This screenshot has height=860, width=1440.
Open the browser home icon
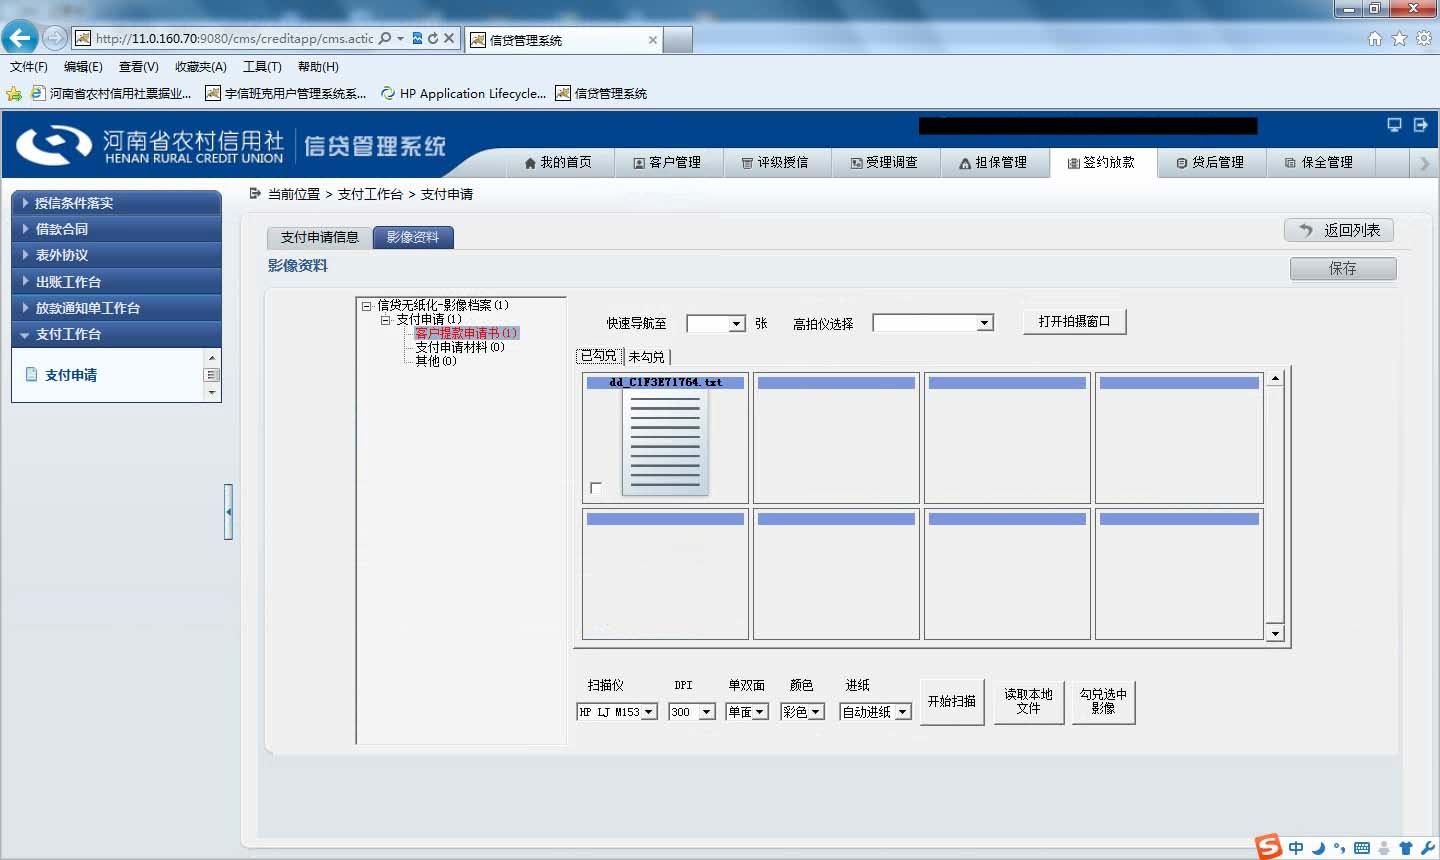coord(1375,39)
